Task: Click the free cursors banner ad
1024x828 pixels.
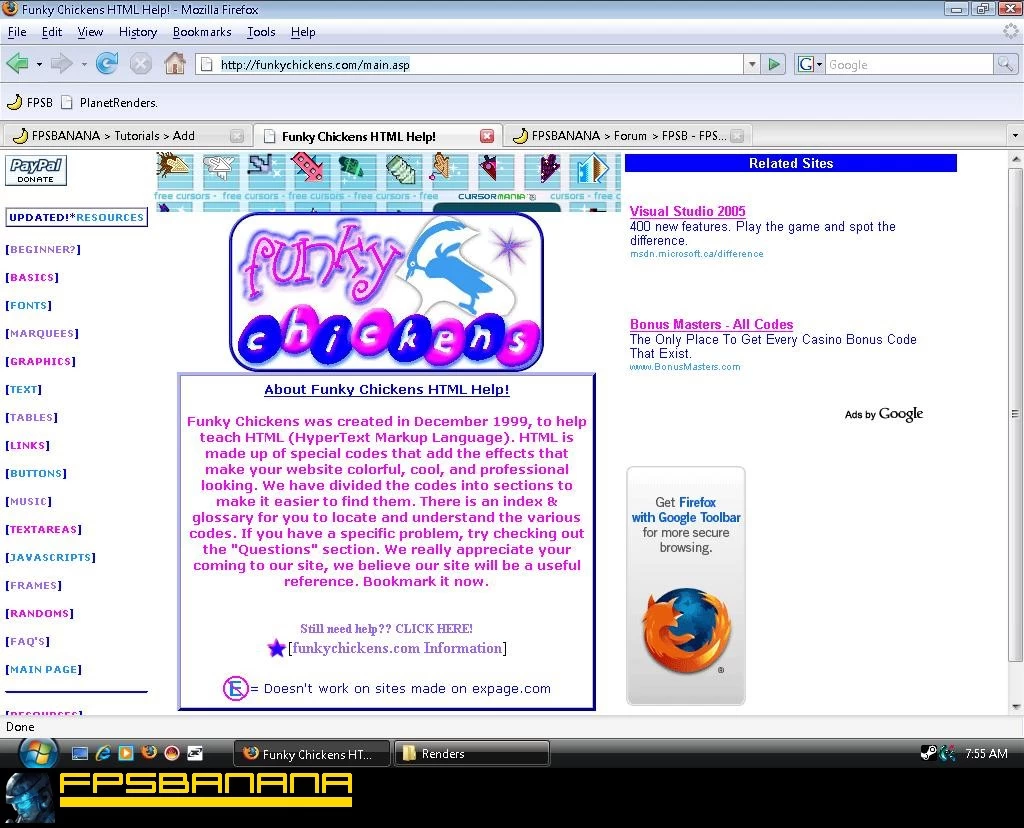Action: (x=387, y=182)
